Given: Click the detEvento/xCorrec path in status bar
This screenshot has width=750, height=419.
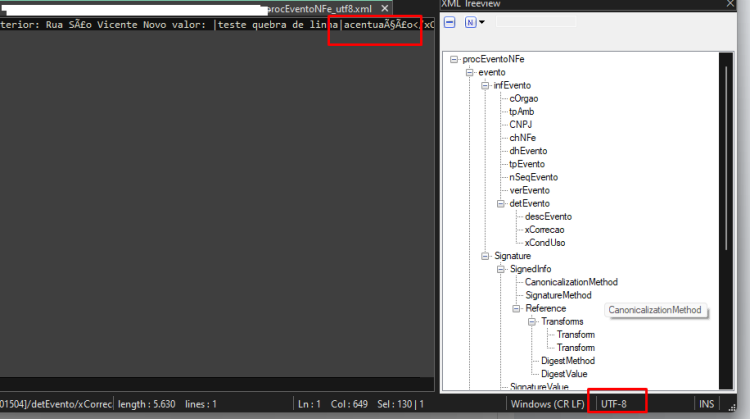Looking at the screenshot, I should click(55, 404).
